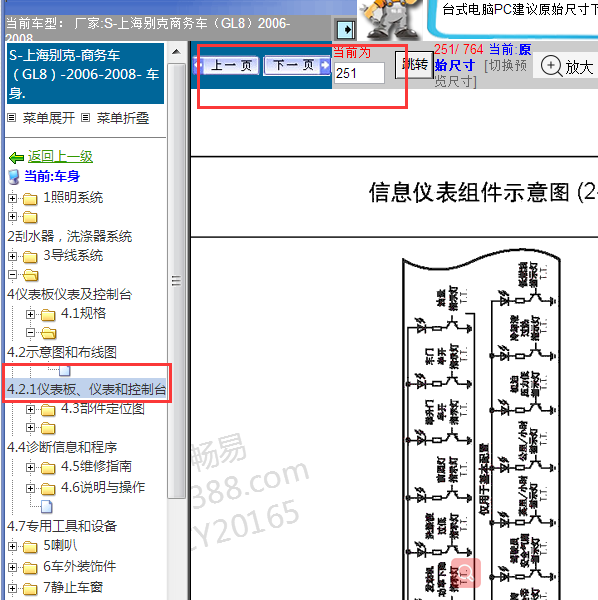Select 4.5维修指南 tree item
The height and width of the screenshot is (600, 598).
[96, 466]
